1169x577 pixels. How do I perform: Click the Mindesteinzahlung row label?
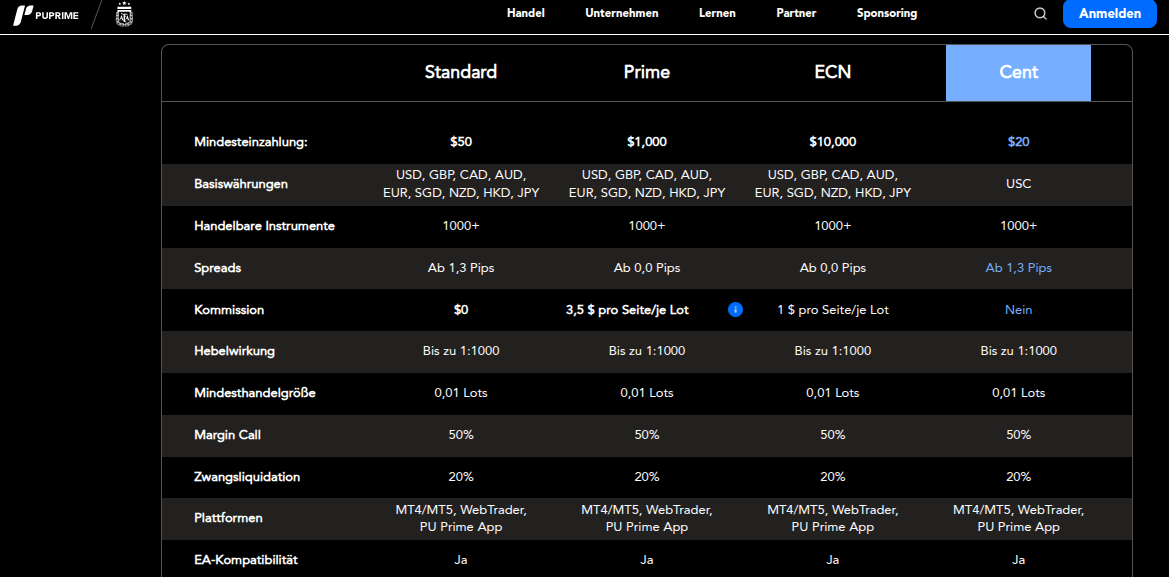[x=251, y=142]
